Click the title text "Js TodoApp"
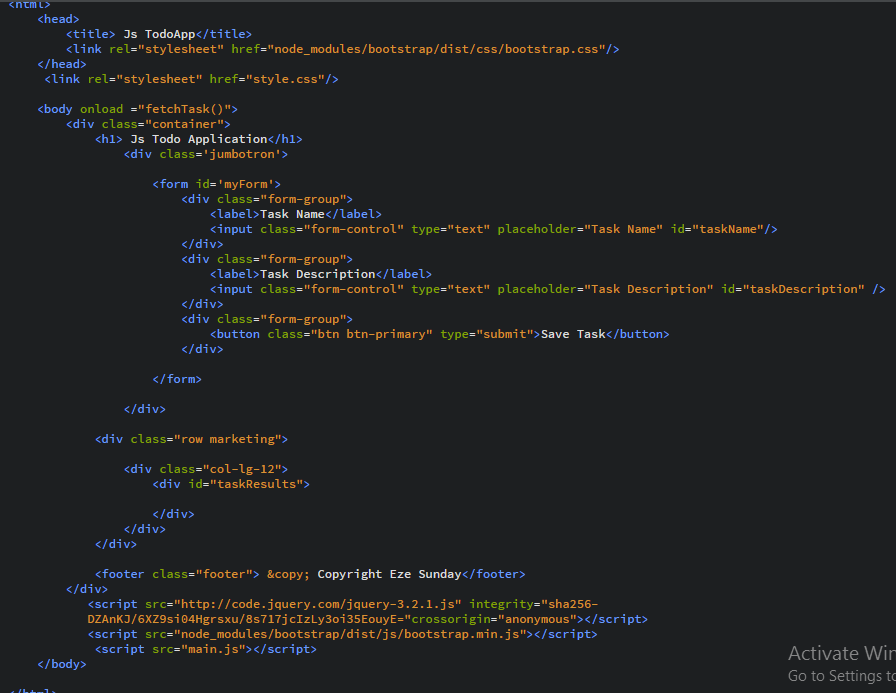The height and width of the screenshot is (693, 896). (159, 34)
